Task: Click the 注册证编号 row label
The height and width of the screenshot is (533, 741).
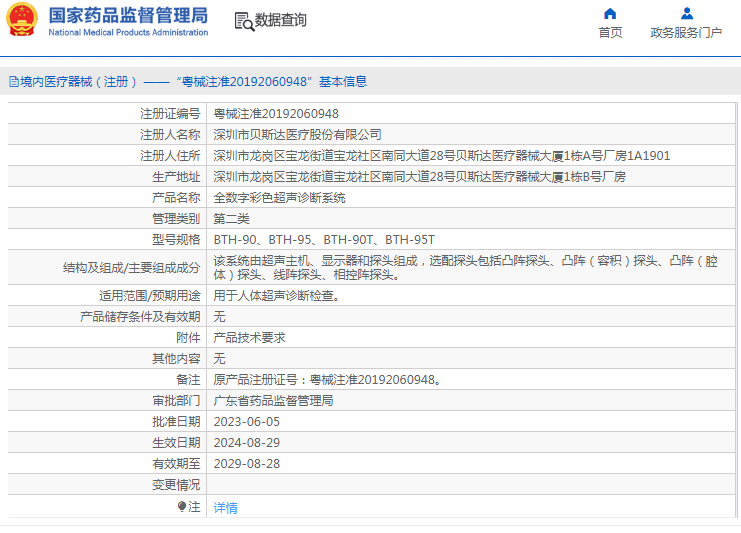Action: tap(170, 114)
